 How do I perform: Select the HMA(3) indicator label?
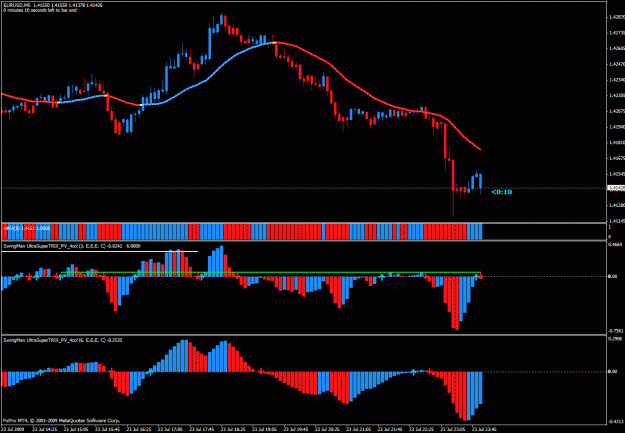click(x=27, y=228)
